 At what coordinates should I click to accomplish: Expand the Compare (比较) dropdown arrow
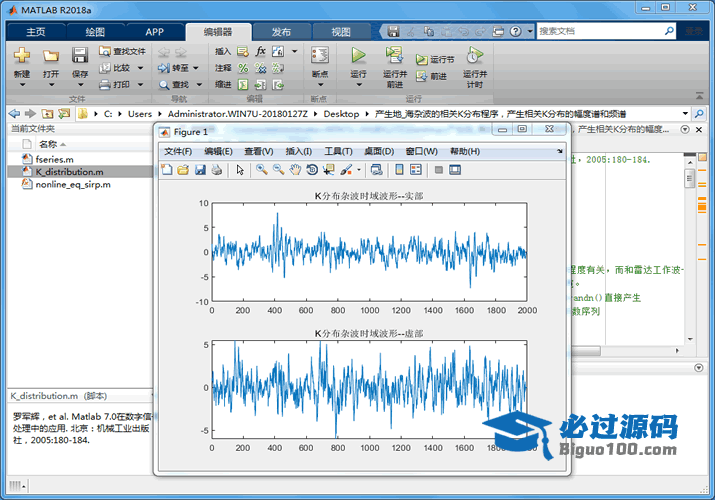tap(140, 68)
